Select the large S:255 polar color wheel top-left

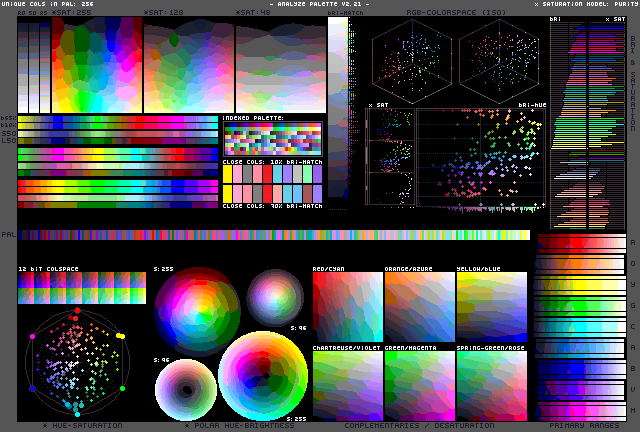197,311
